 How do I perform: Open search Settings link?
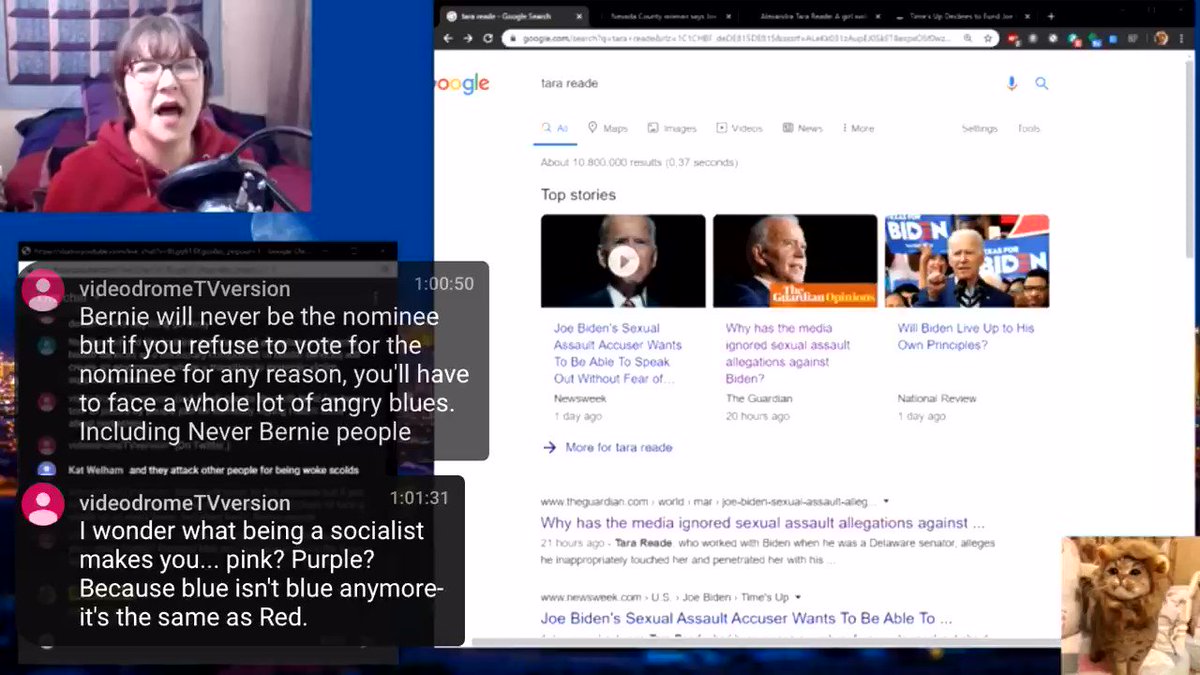tap(980, 129)
